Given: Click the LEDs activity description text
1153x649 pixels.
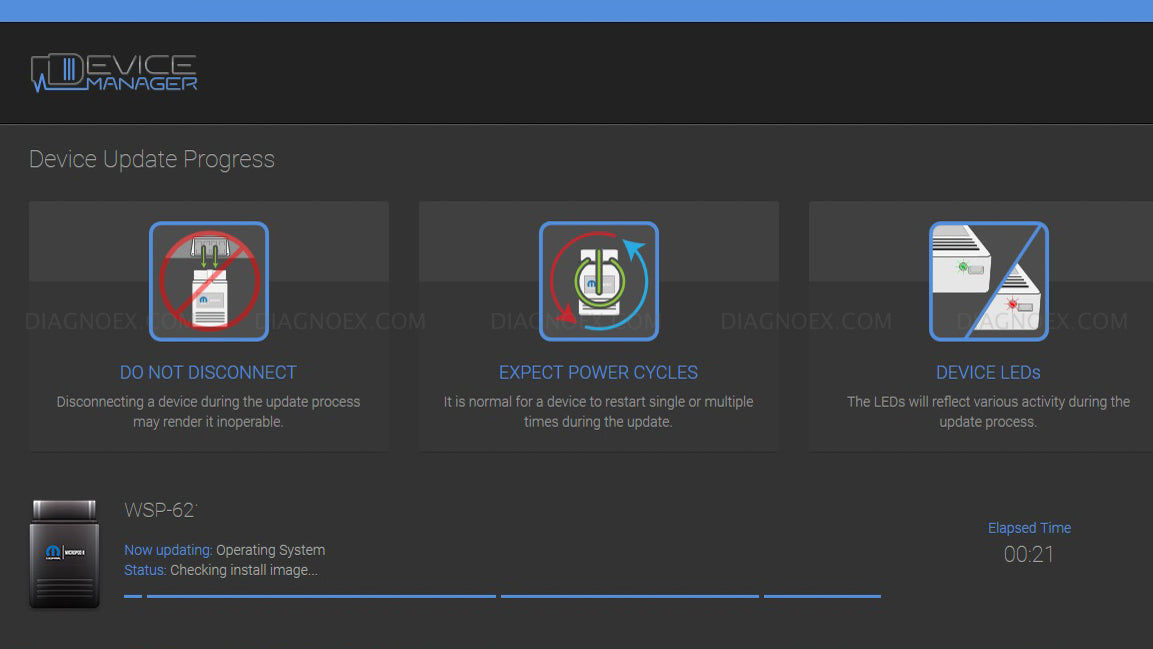Looking at the screenshot, I should (x=988, y=411).
